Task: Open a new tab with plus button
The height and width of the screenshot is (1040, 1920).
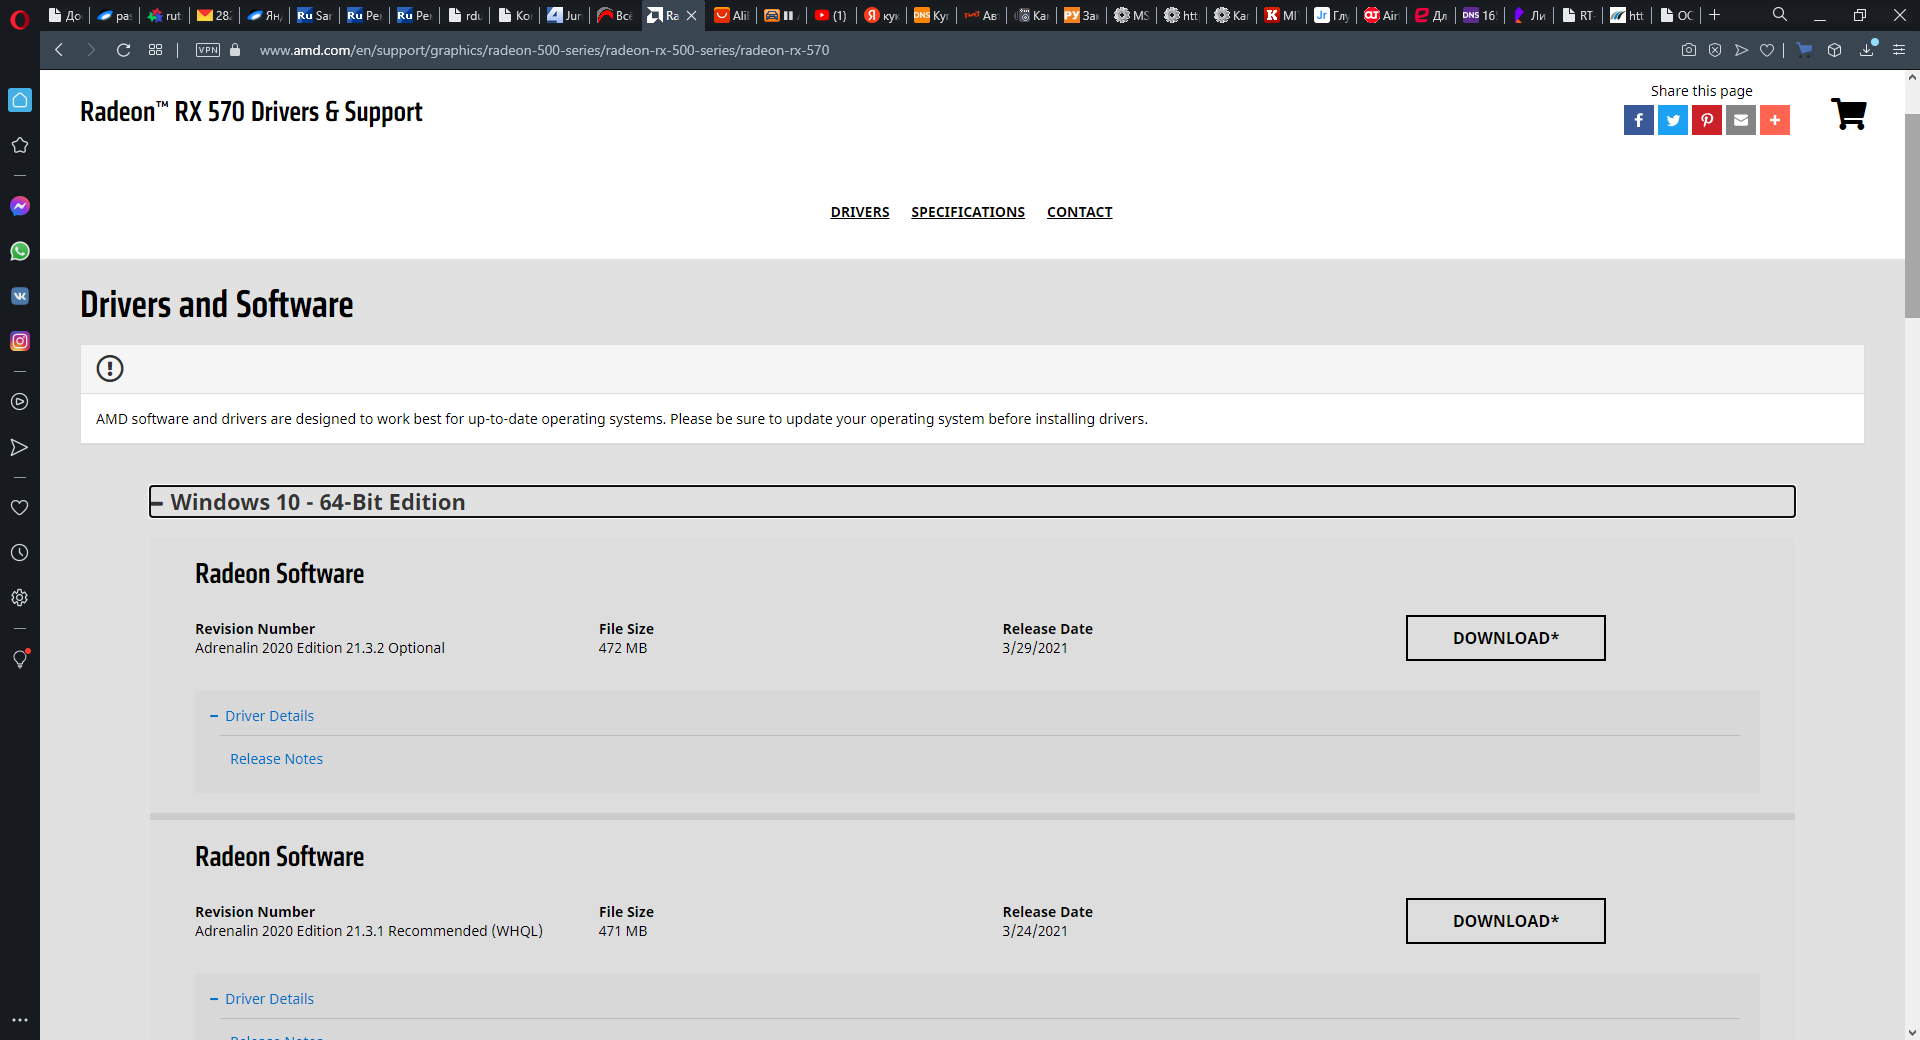Action: point(1714,15)
